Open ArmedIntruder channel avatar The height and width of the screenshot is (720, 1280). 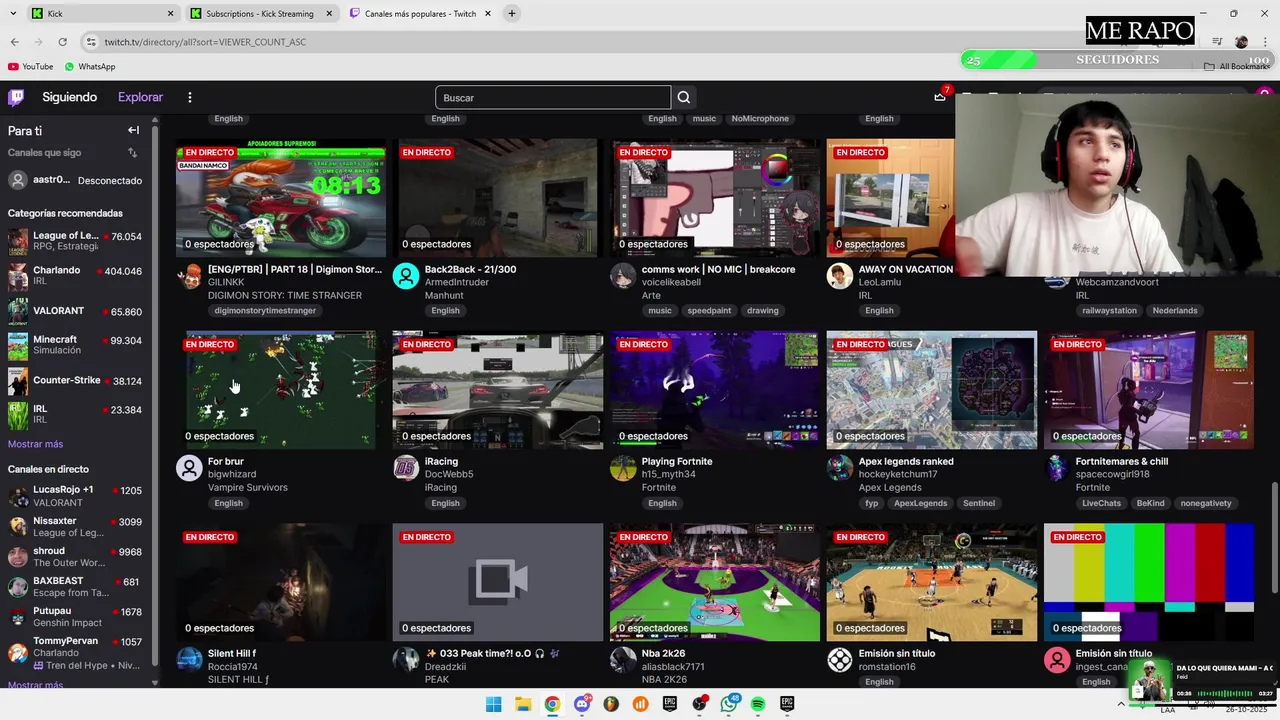click(406, 276)
